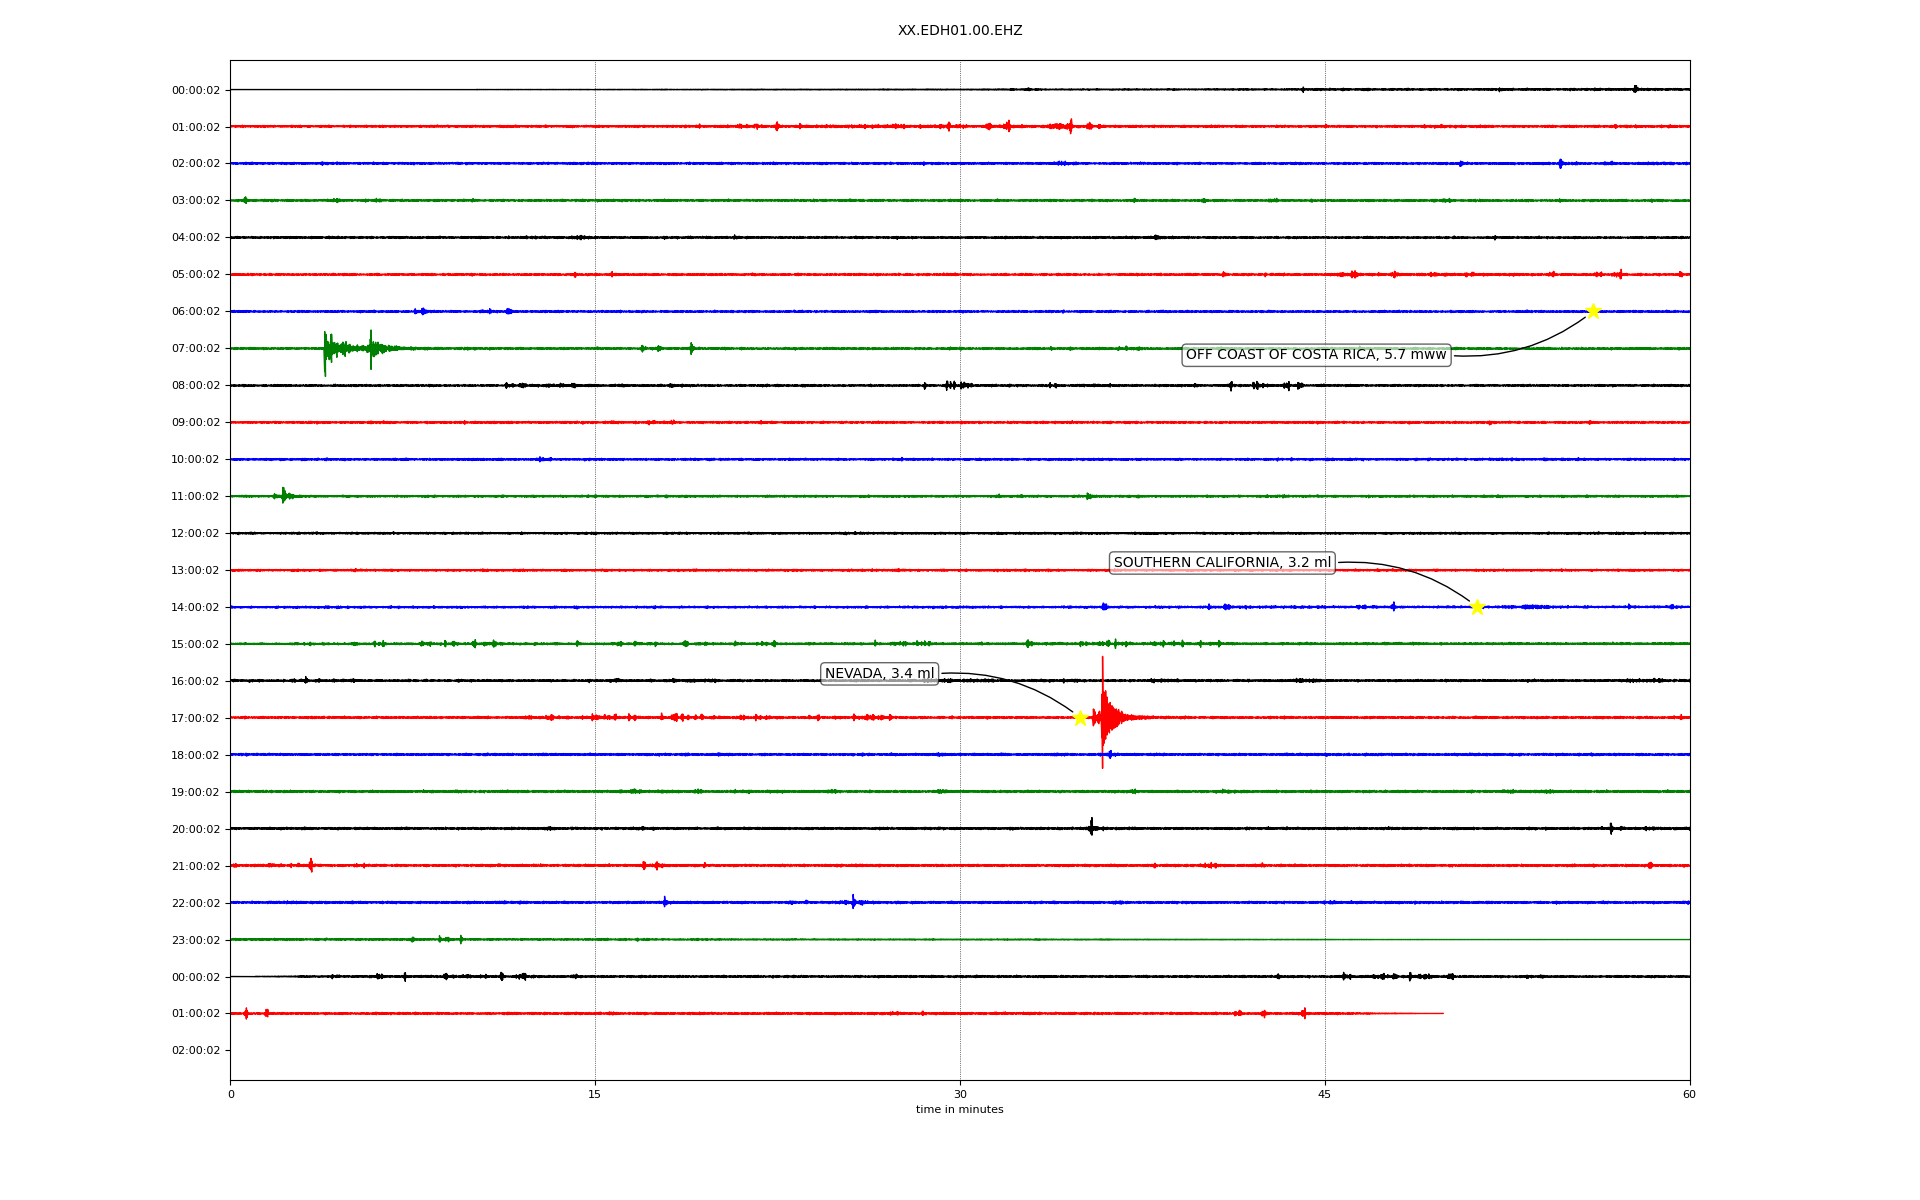Click the large red spike at 17:00 trace

[x=1103, y=716]
